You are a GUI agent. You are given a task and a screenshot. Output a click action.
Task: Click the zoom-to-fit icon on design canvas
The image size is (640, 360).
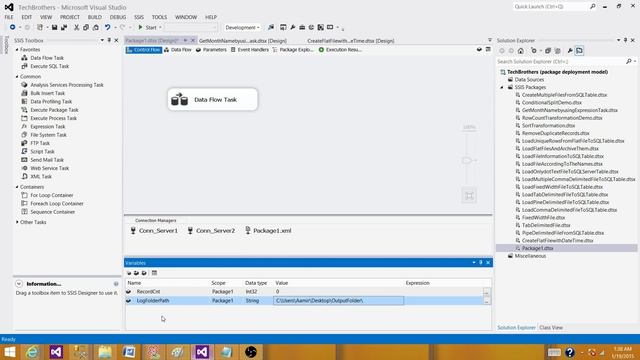469,196
